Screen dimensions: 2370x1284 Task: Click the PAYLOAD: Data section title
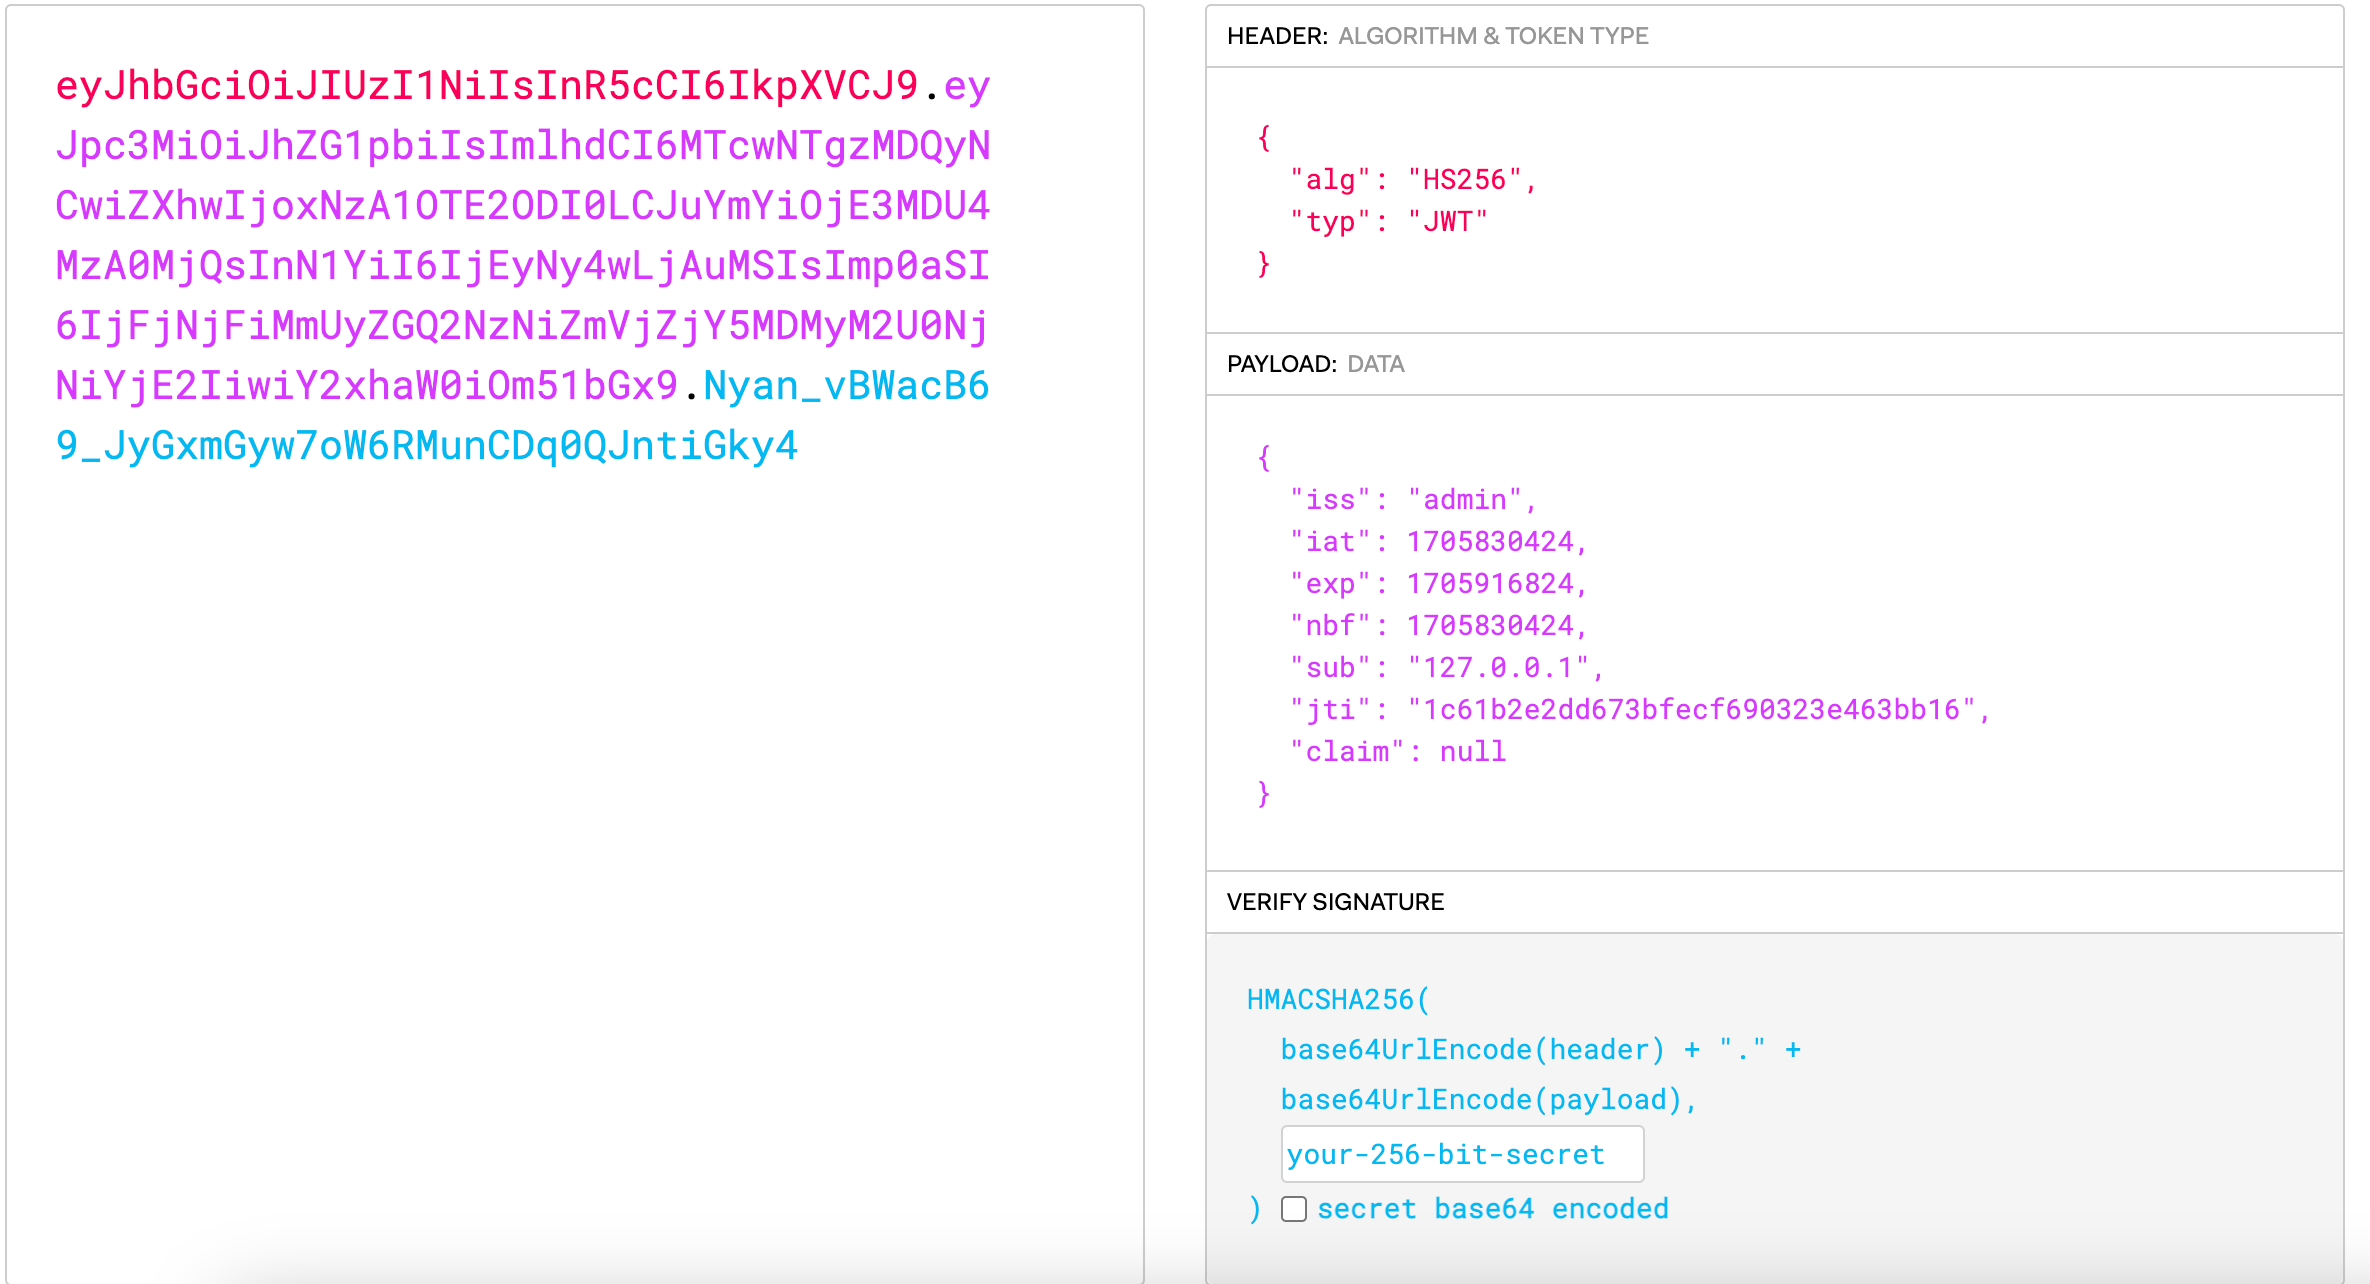(1315, 364)
